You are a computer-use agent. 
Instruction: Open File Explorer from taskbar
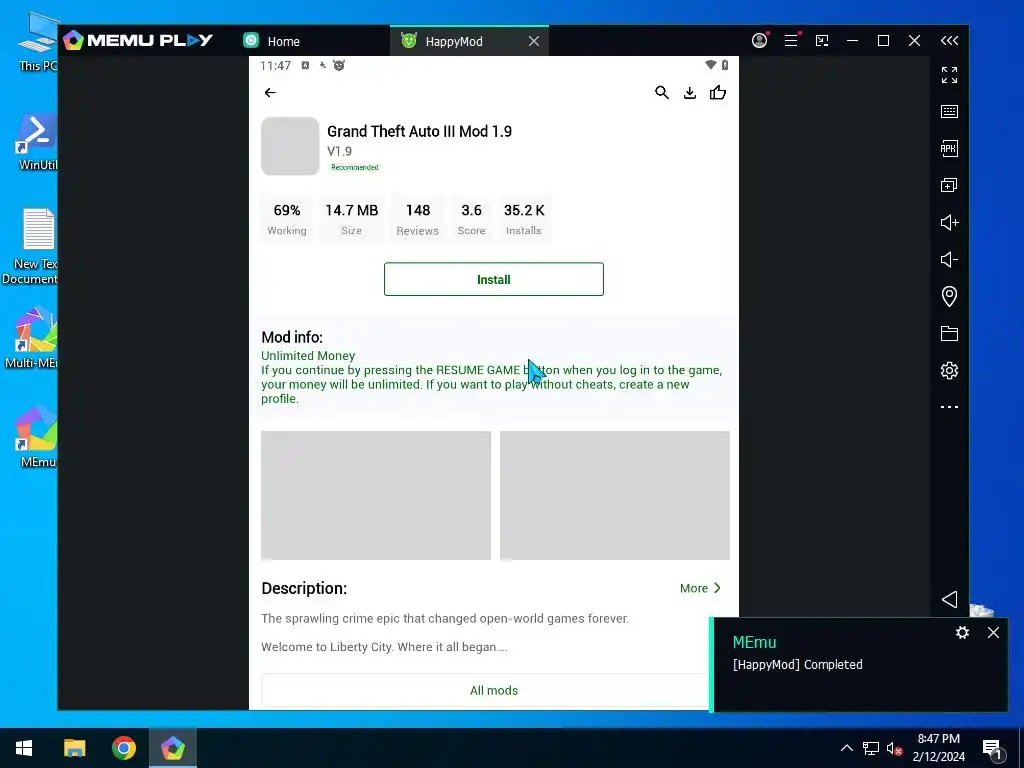click(74, 748)
